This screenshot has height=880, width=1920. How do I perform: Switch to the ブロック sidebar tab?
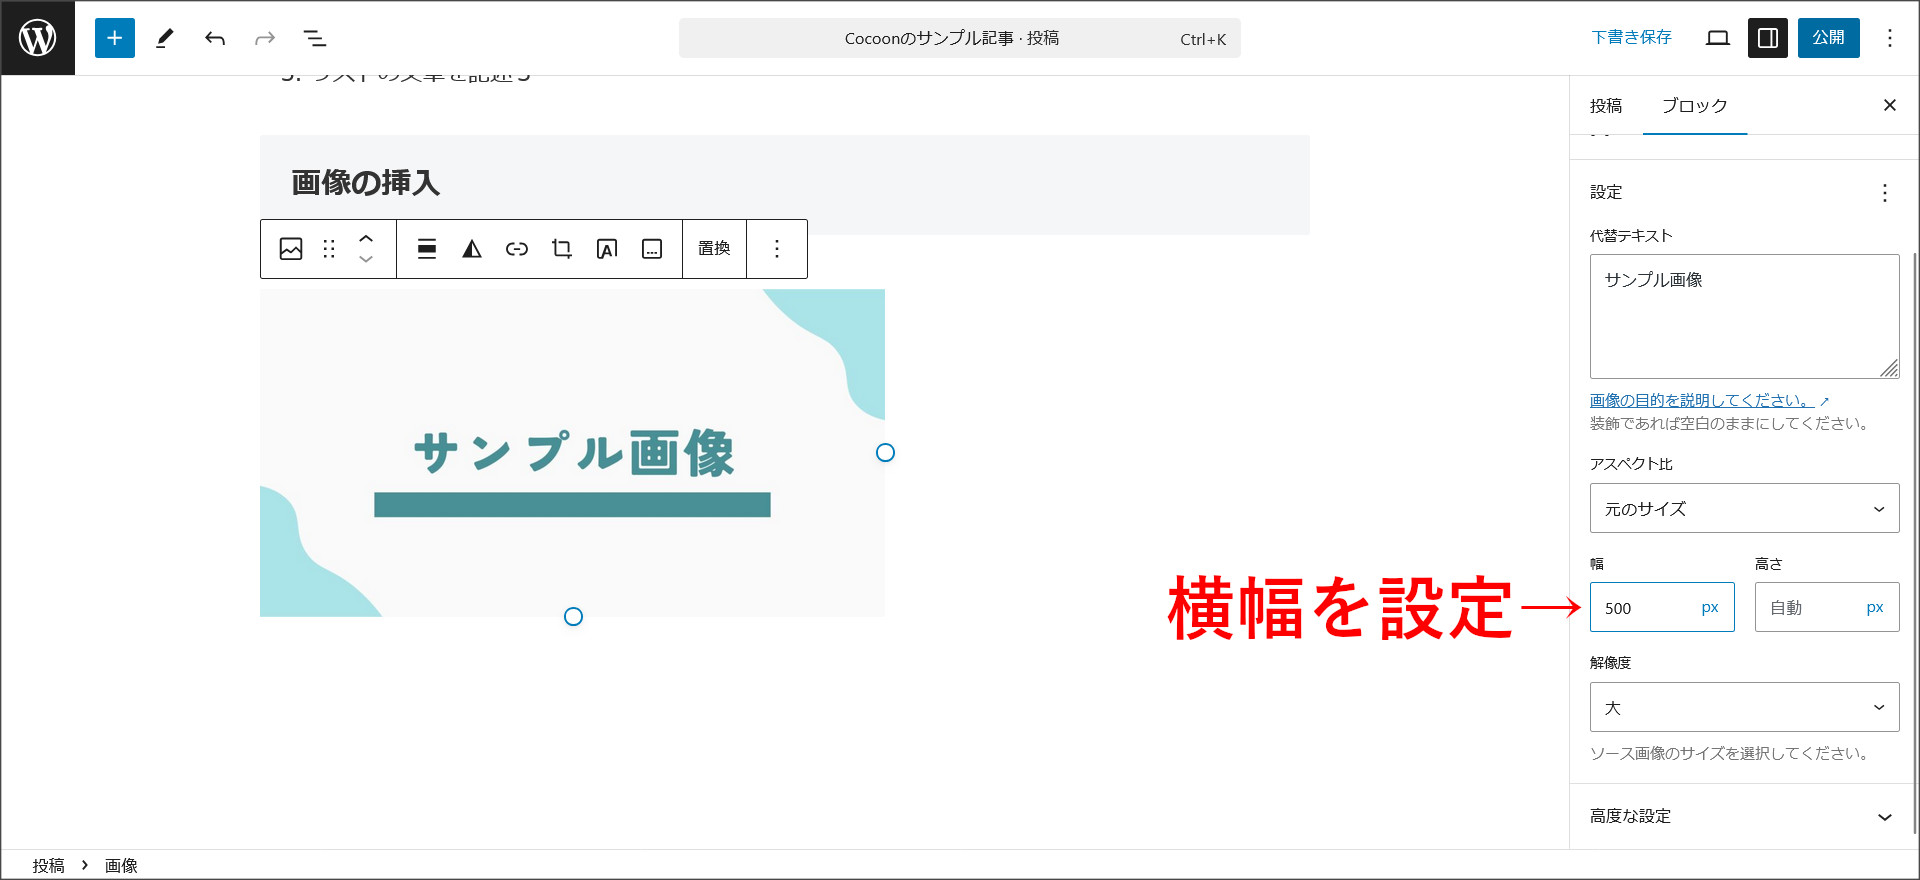pyautogui.click(x=1695, y=106)
